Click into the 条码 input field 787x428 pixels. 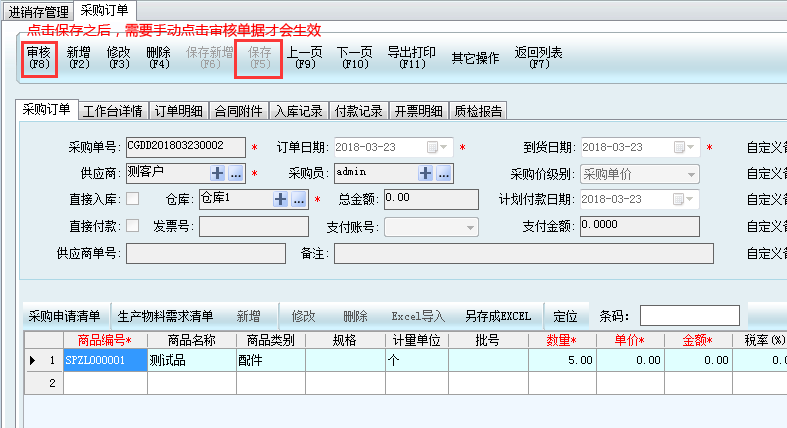689,316
